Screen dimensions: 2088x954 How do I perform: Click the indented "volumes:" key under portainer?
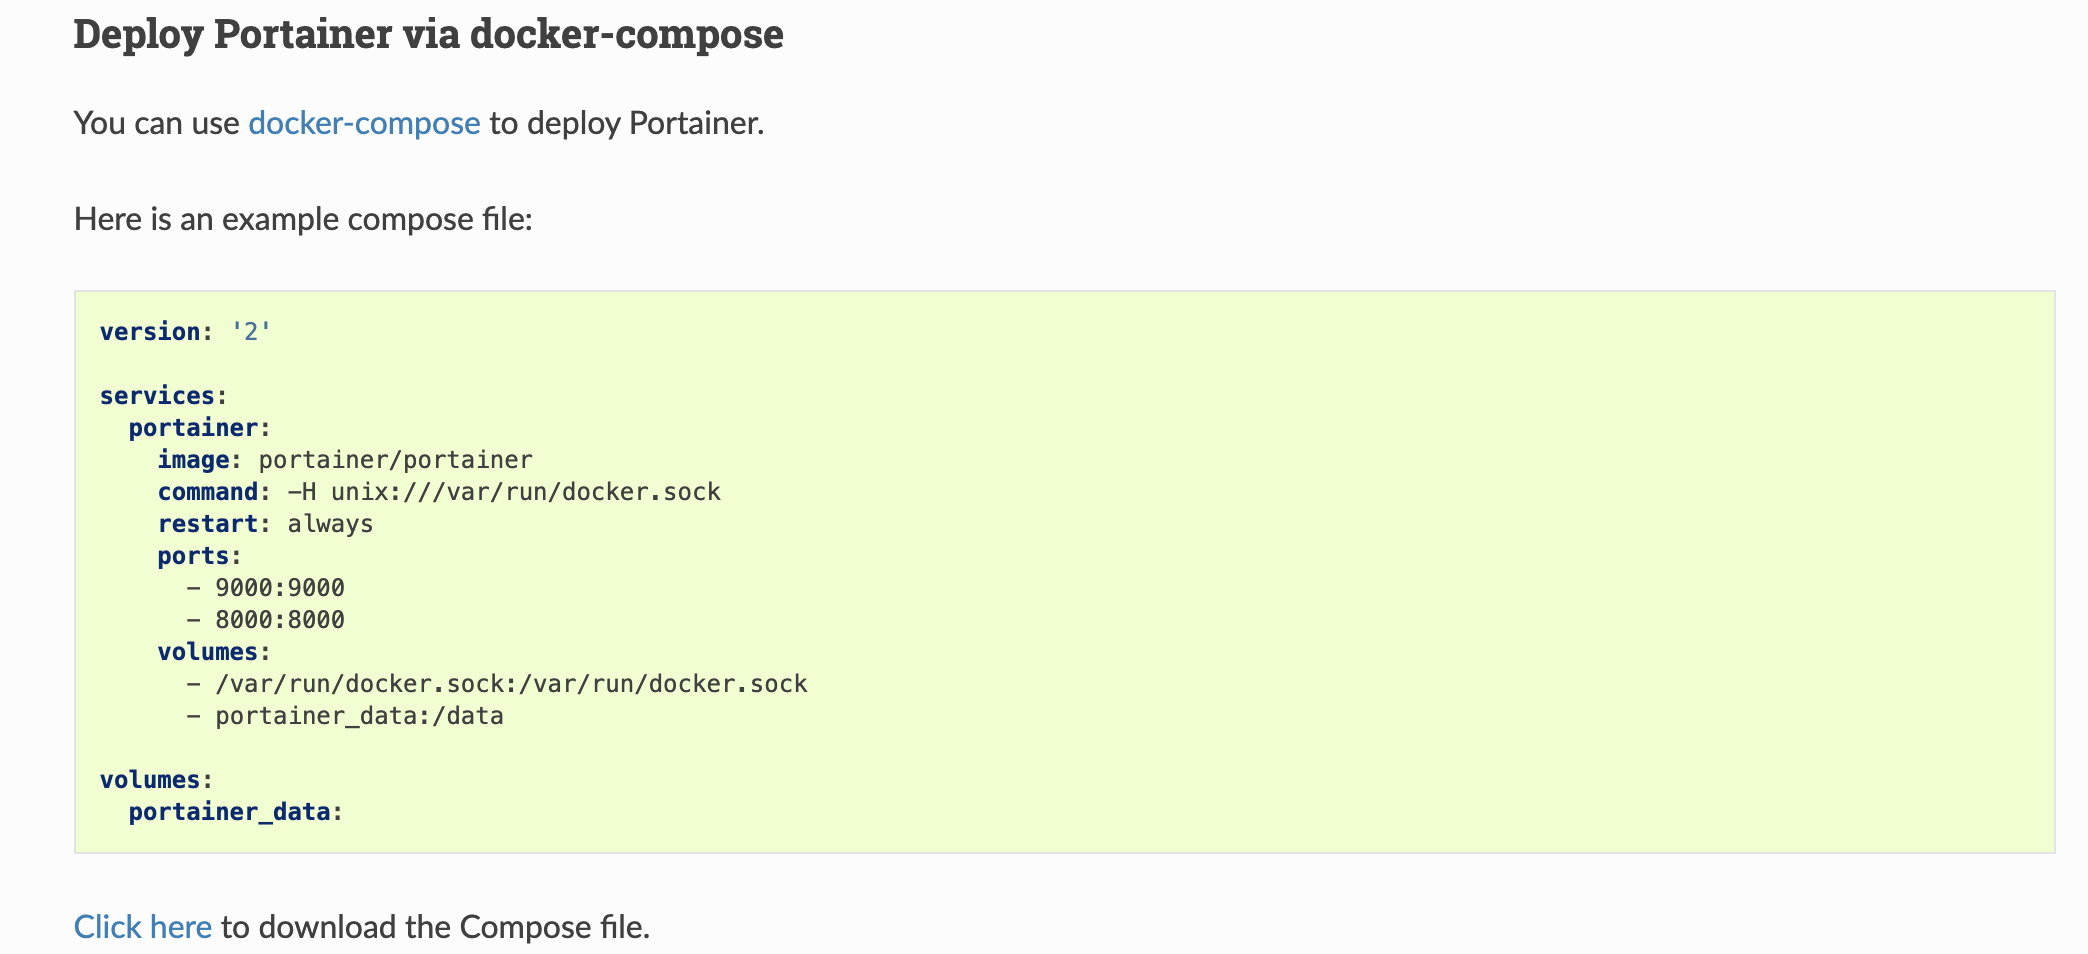[214, 652]
